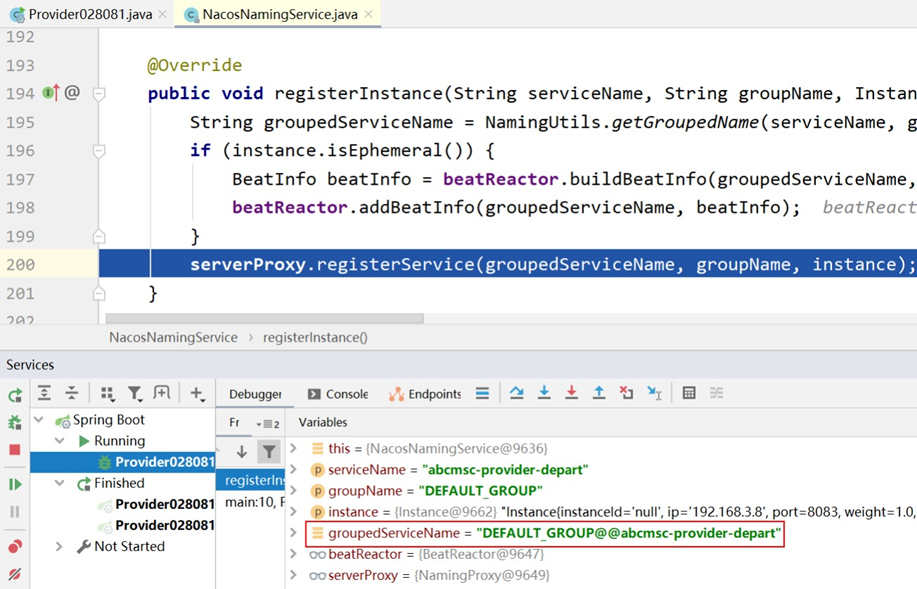Viewport: 917px width, 589px height.
Task: Click the Services panel title
Action: 30,365
